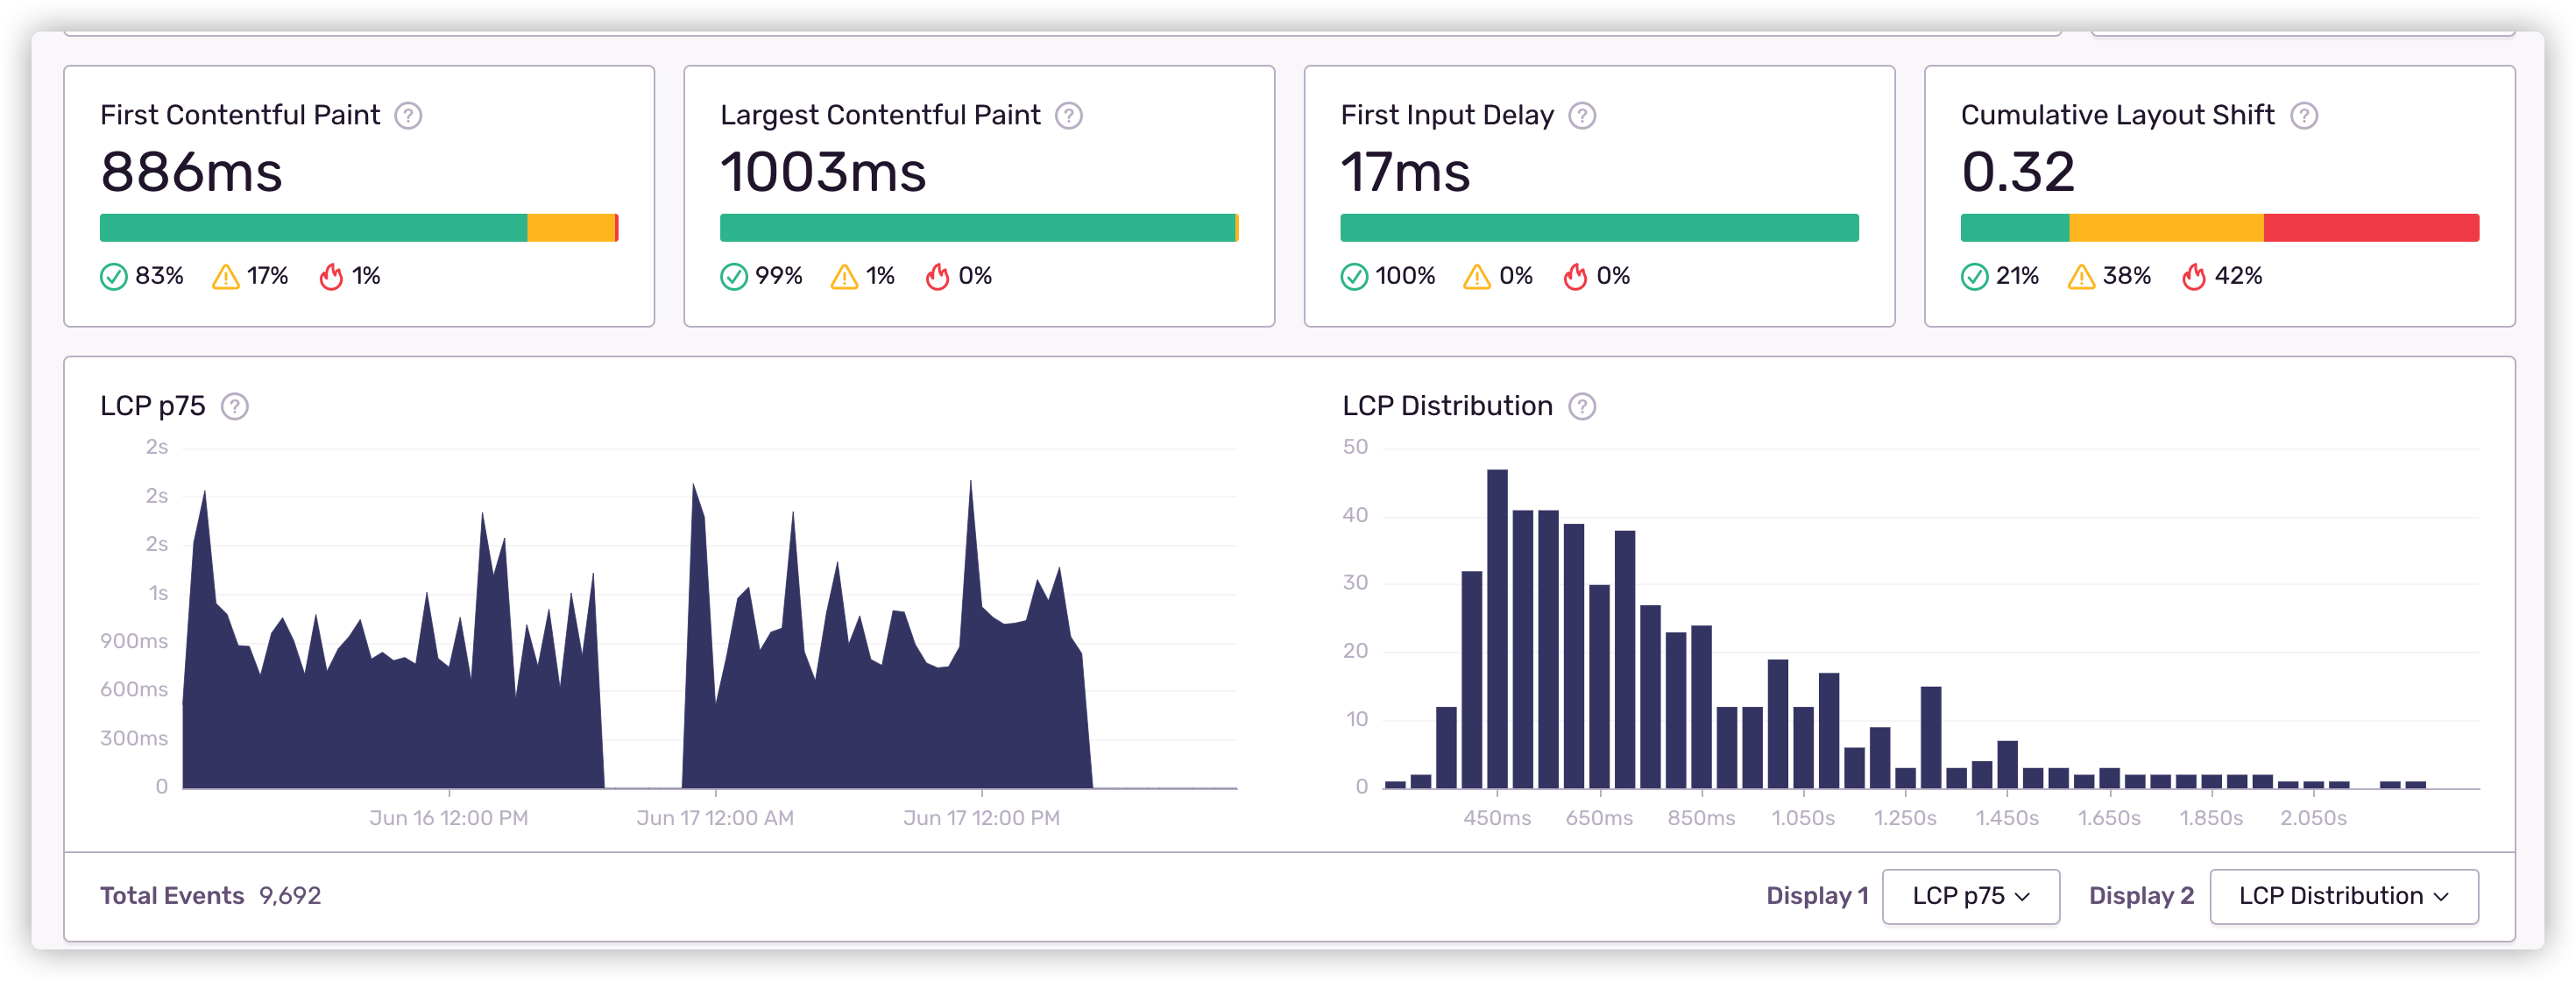Image resolution: width=2576 pixels, height=981 pixels.
Task: Click Jun 17 12:00 AM axis label
Action: [x=715, y=818]
